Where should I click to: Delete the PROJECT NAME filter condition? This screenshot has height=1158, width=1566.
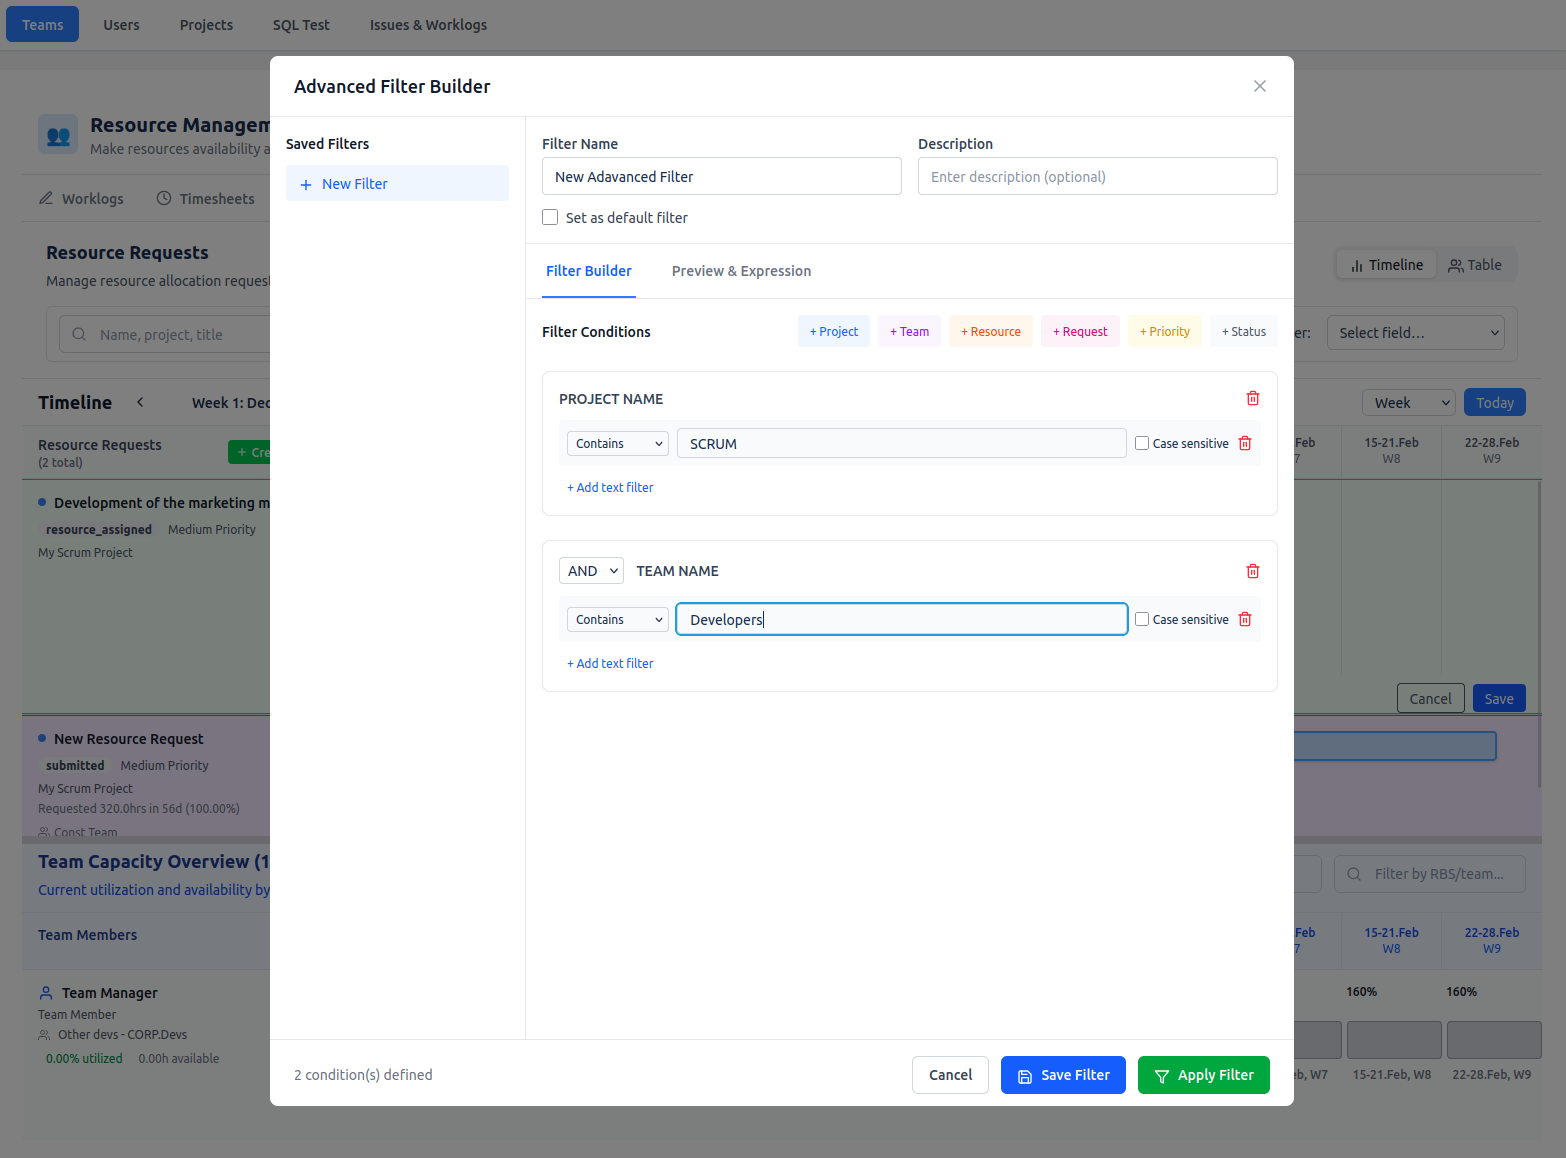(x=1252, y=397)
